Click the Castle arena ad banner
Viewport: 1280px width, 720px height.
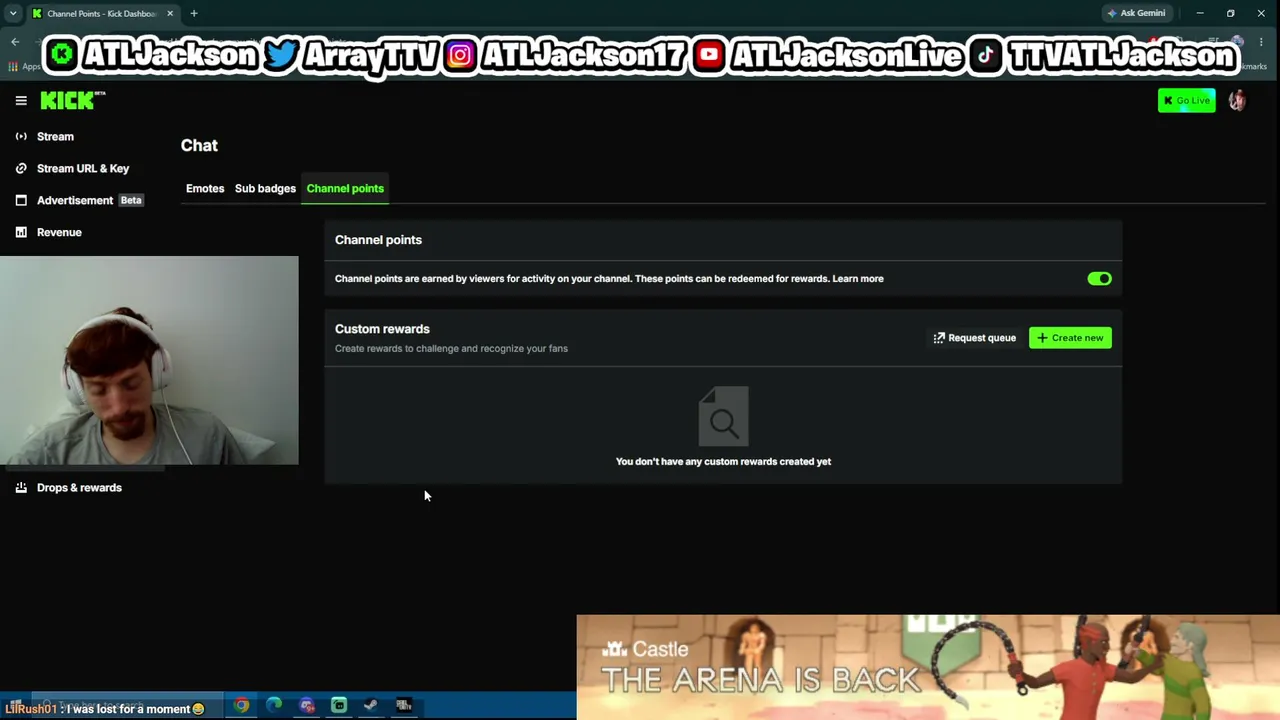(928, 667)
